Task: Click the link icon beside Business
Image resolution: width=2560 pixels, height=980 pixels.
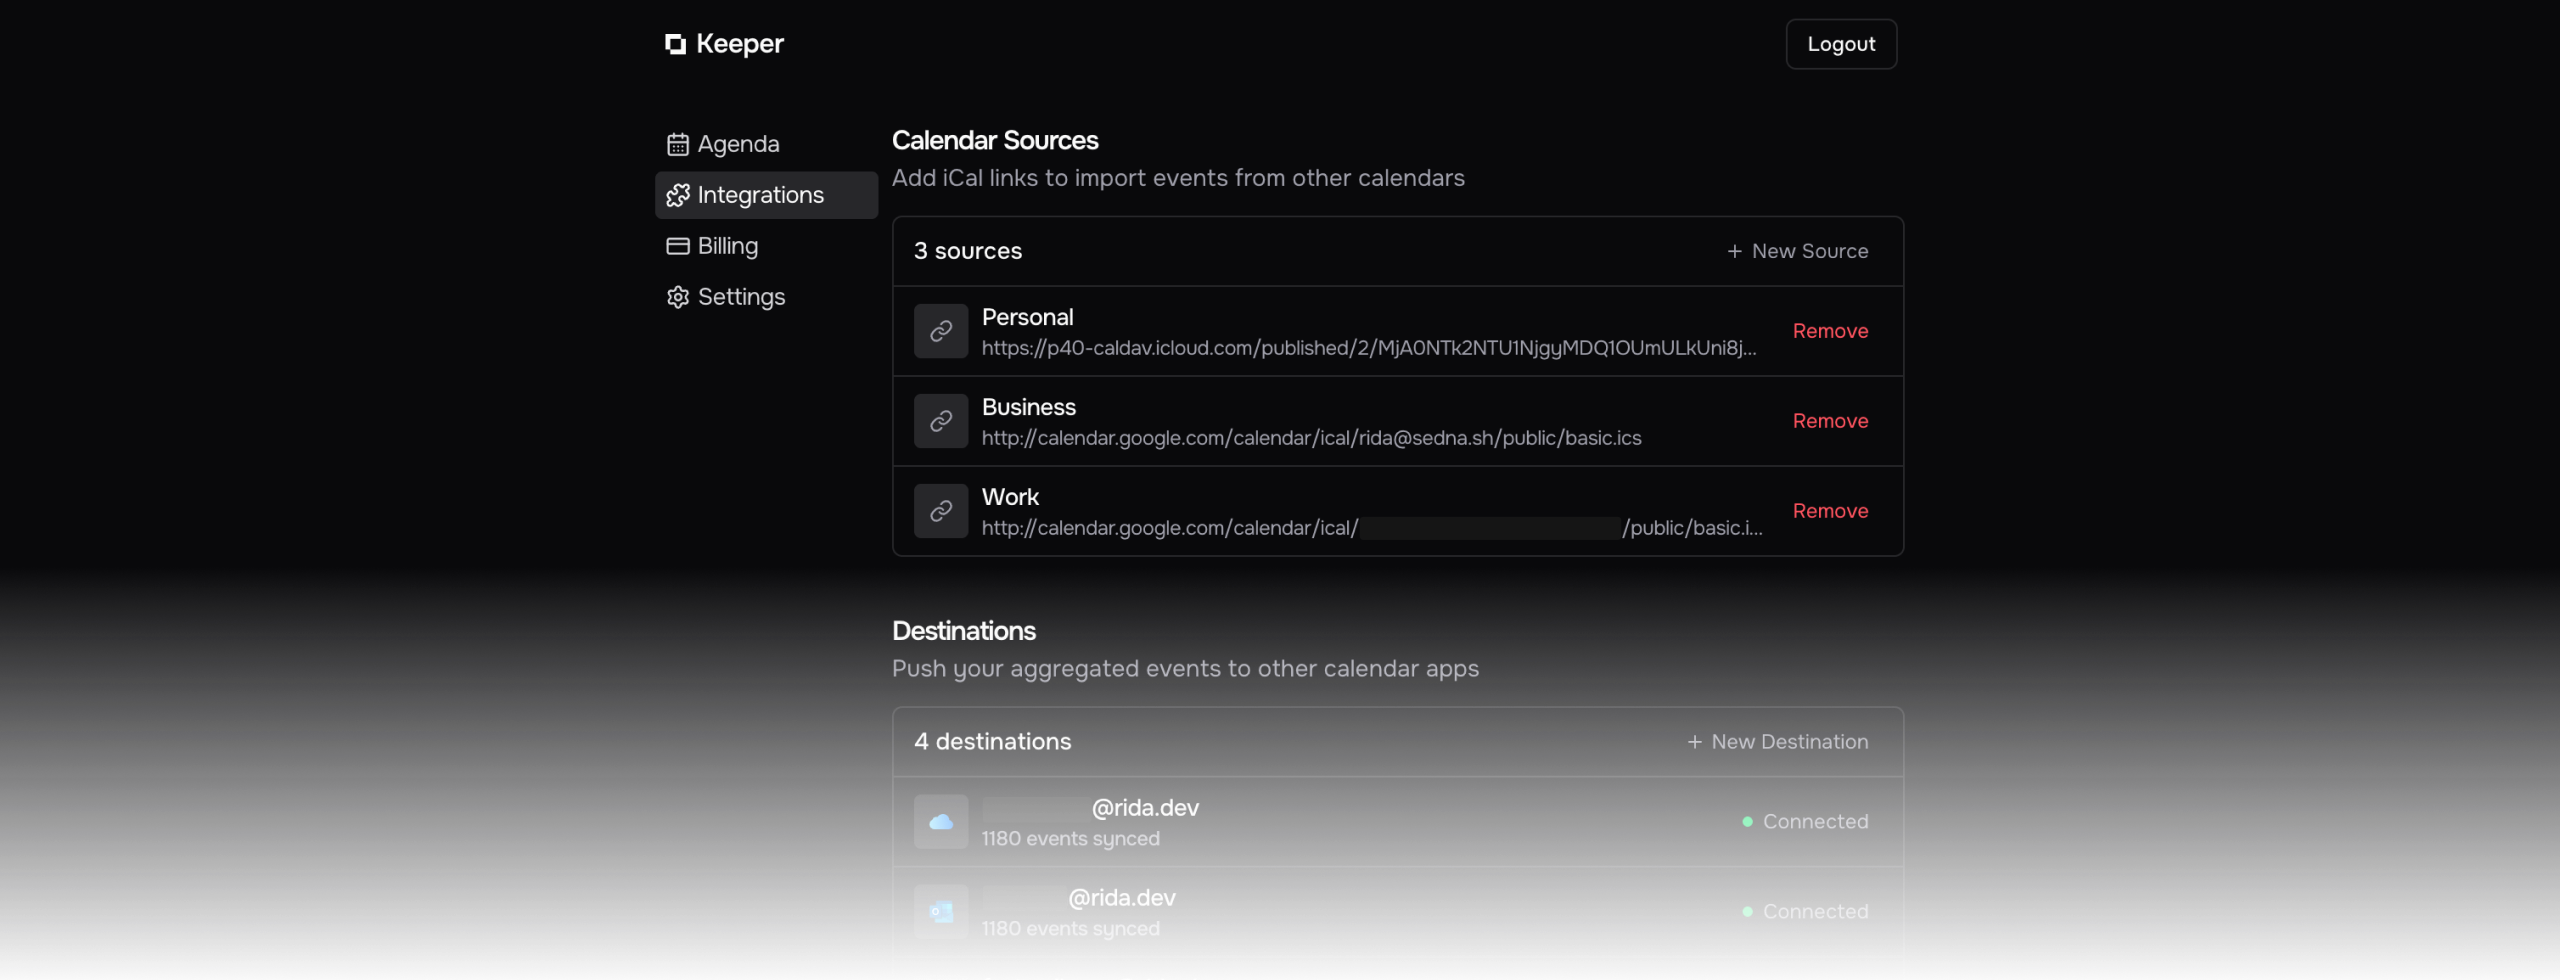Action: [940, 421]
